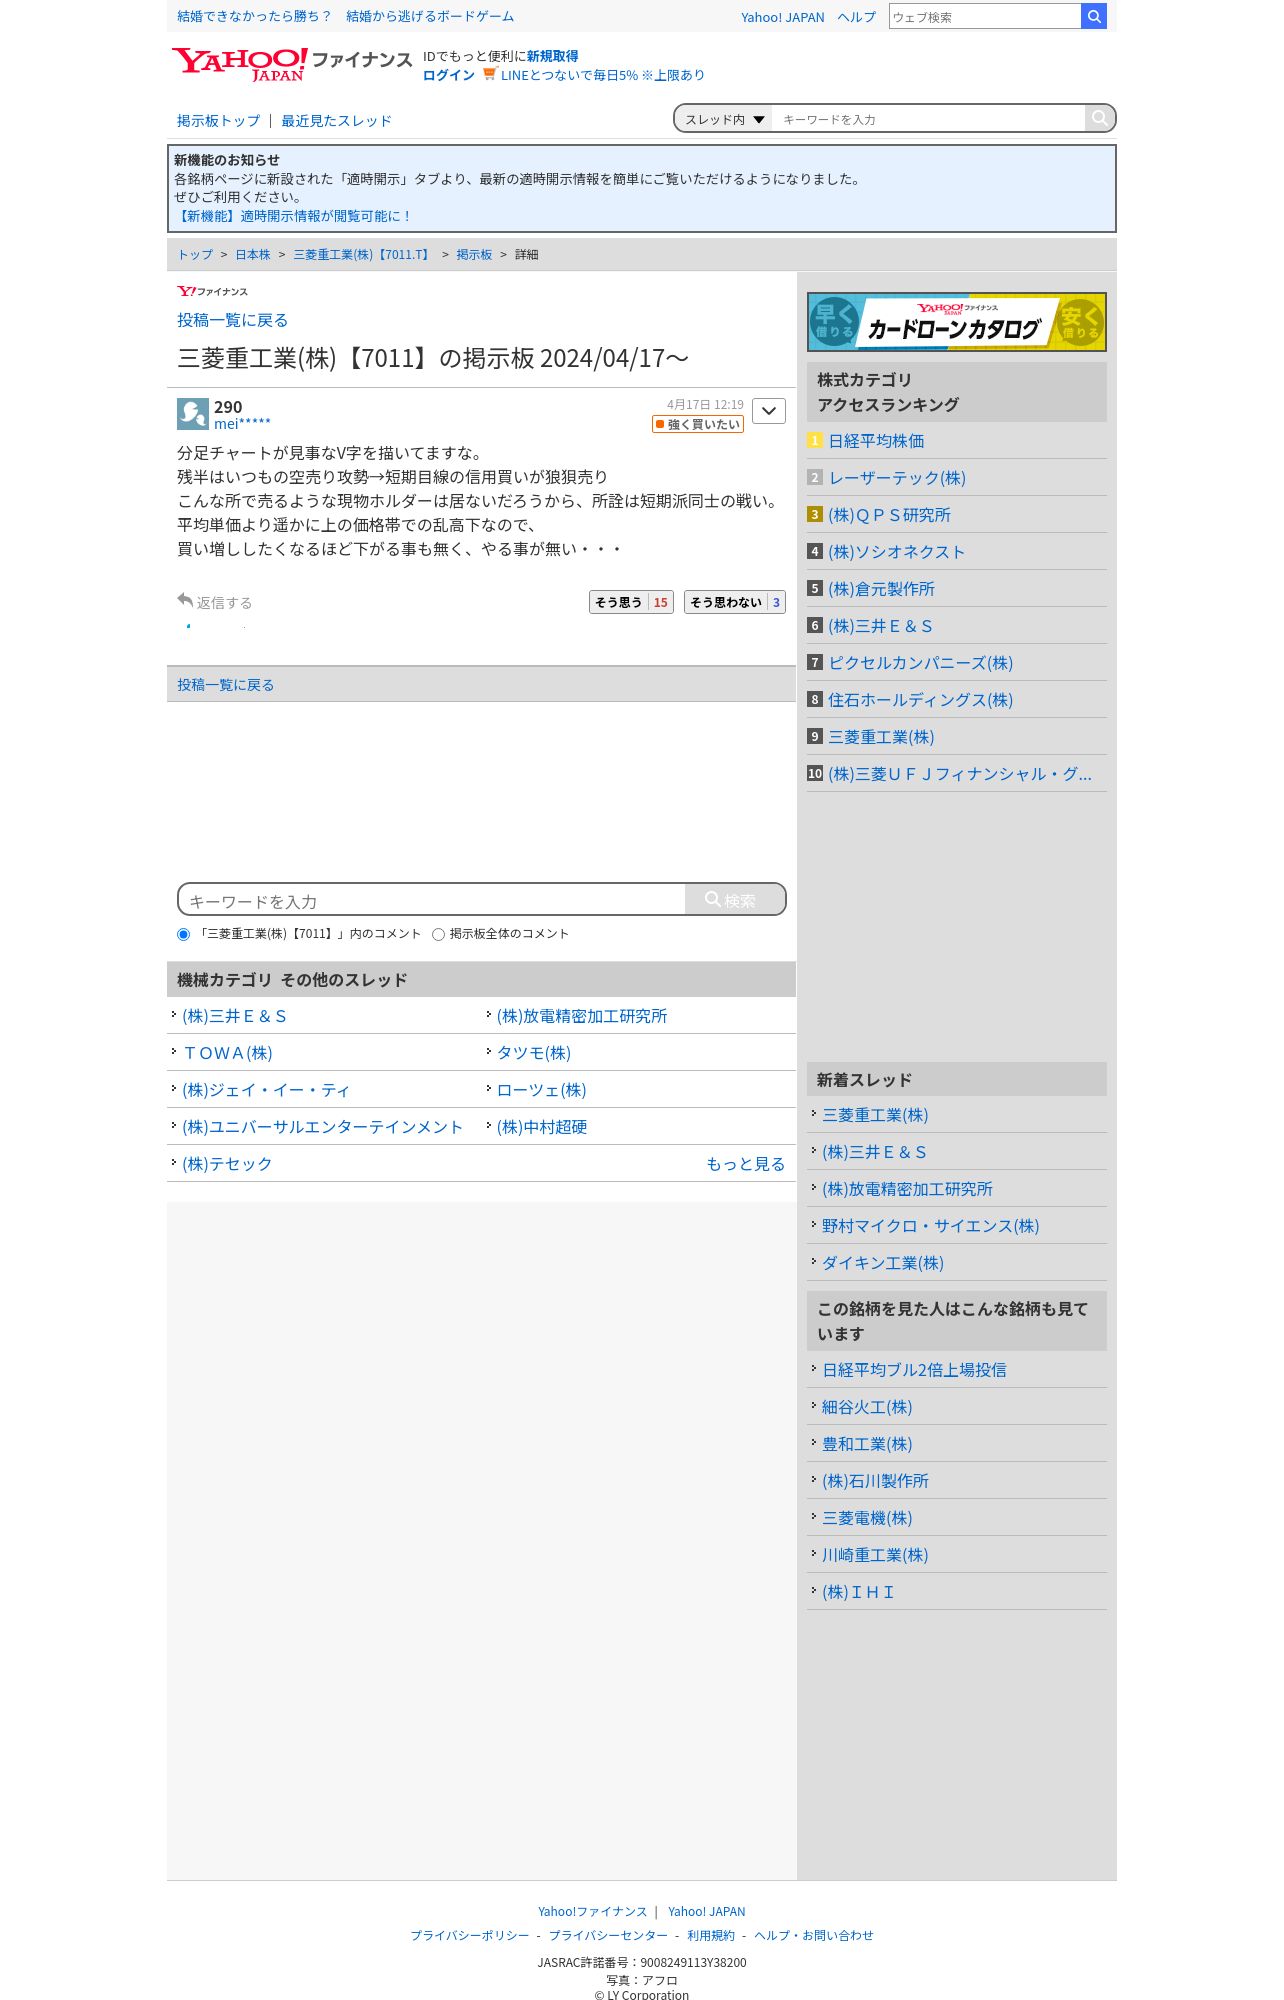1284x2000 pixels.
Task: Open 川崎重工業(株) link
Action: coord(875,1555)
